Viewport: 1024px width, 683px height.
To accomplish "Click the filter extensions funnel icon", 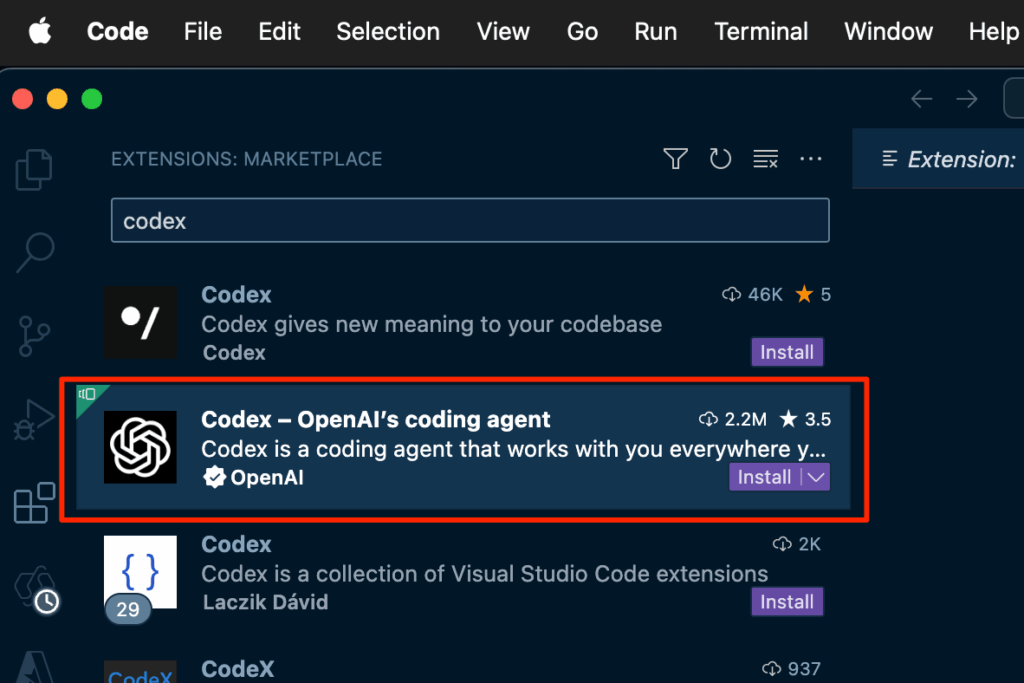I will pyautogui.click(x=675, y=159).
